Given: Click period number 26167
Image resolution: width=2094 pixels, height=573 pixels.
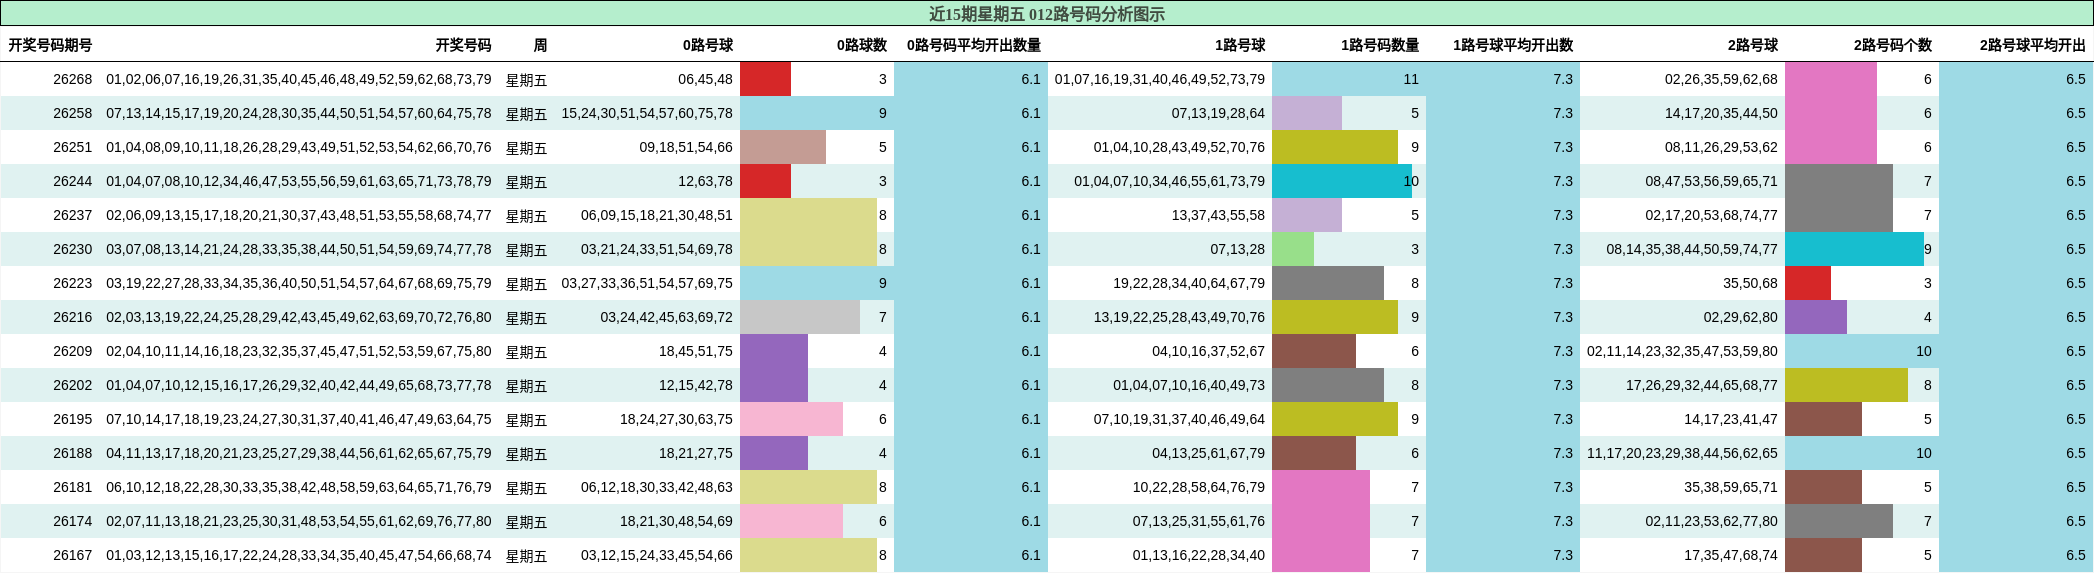Looking at the screenshot, I should (x=72, y=555).
